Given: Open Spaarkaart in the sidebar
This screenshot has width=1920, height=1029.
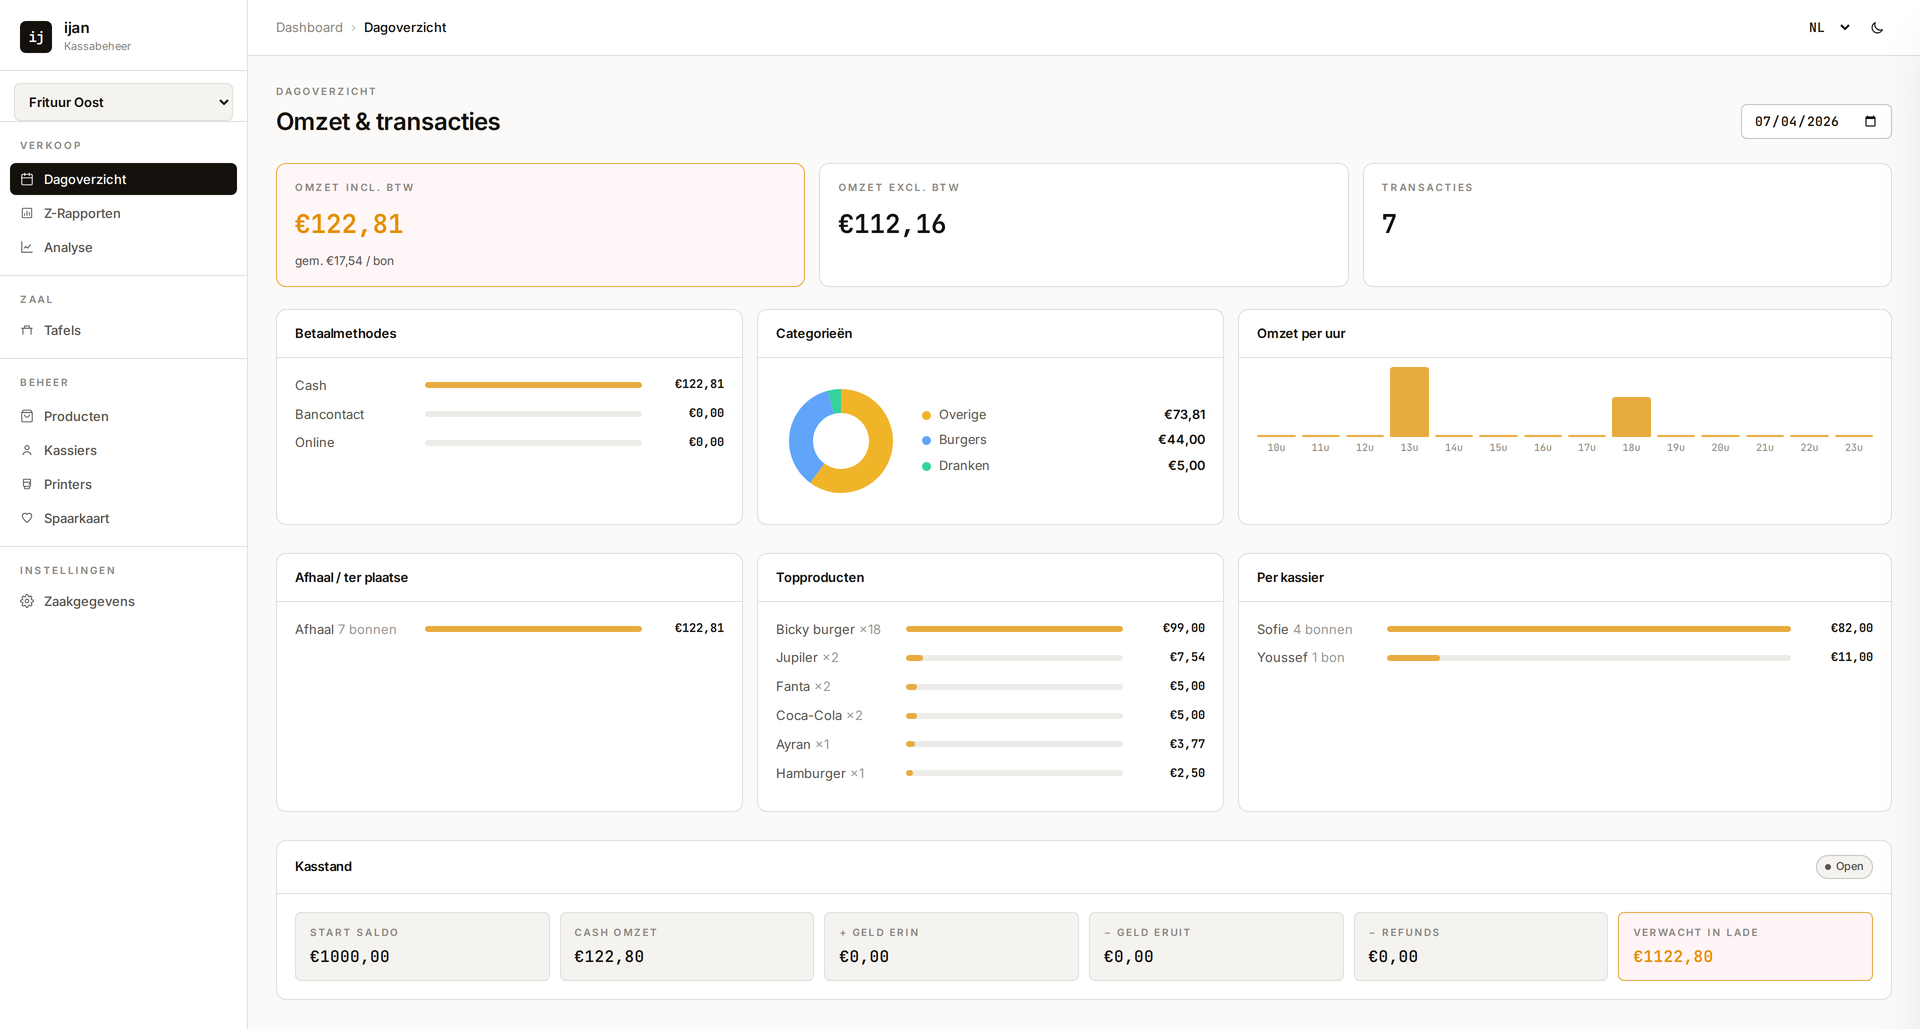Looking at the screenshot, I should click(123, 518).
